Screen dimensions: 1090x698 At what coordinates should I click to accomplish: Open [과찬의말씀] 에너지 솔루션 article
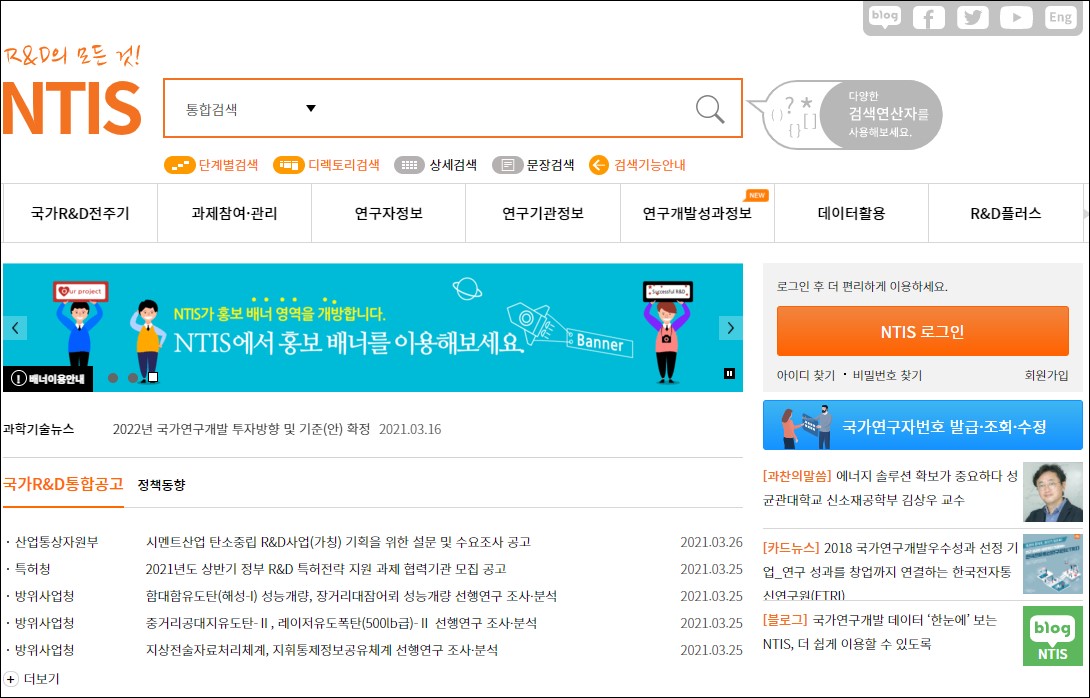coord(890,488)
